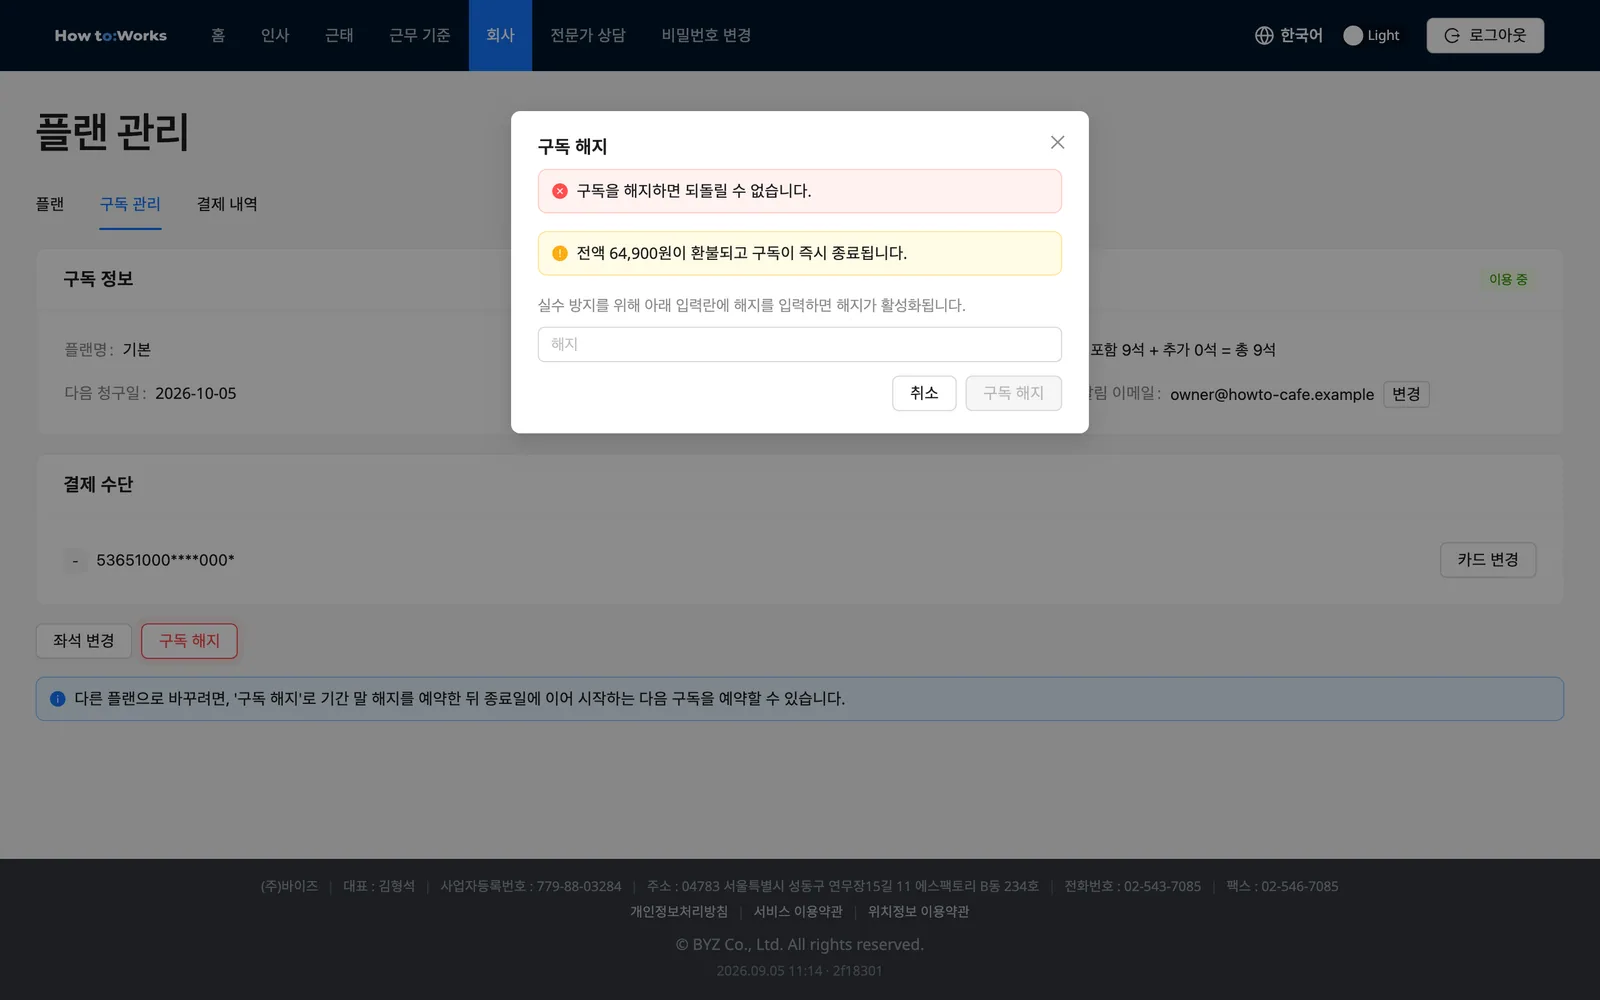This screenshot has width=1600, height=1000.
Task: Open the 위치정보 이용약관 footer link
Action: 919,912
